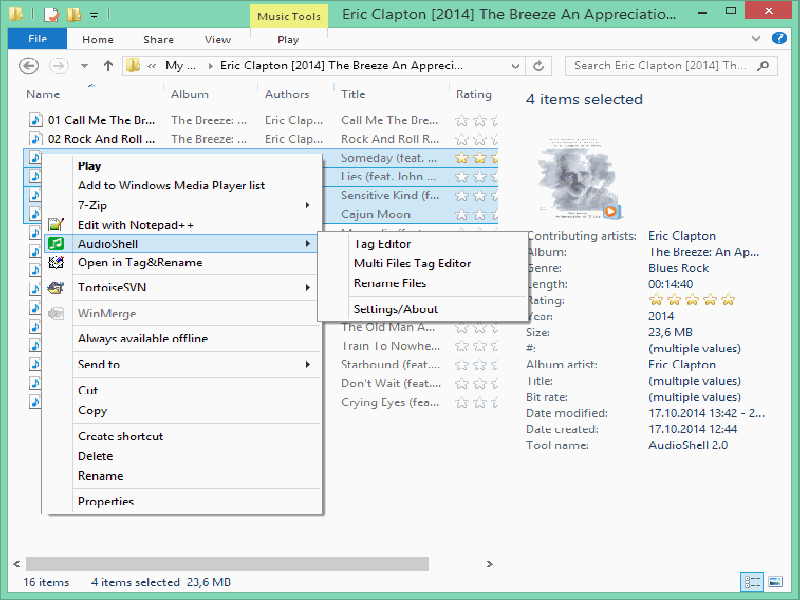Click the New folder quick access icon

tap(74, 14)
